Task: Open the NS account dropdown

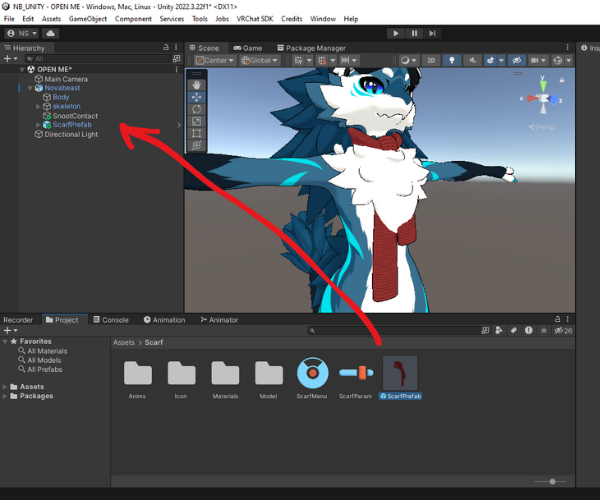Action: tap(22, 33)
